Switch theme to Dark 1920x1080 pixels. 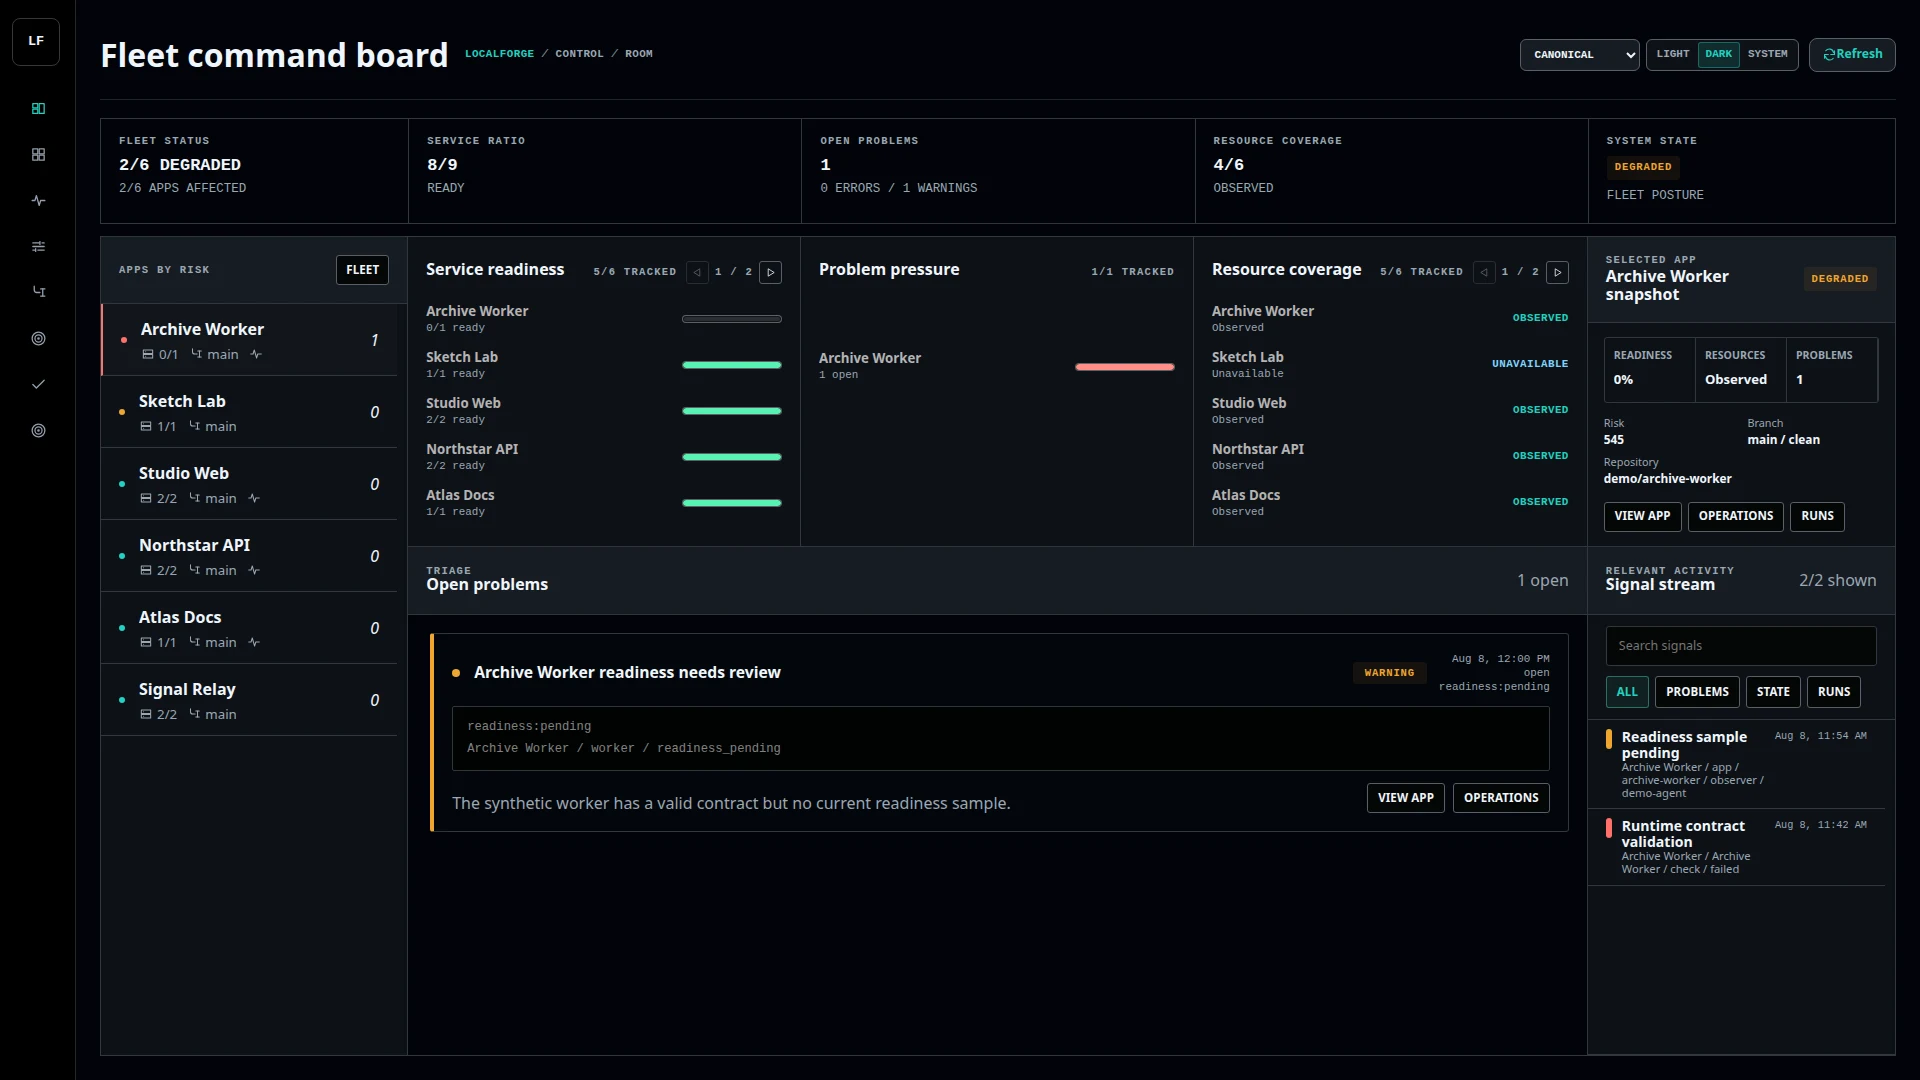[1718, 54]
